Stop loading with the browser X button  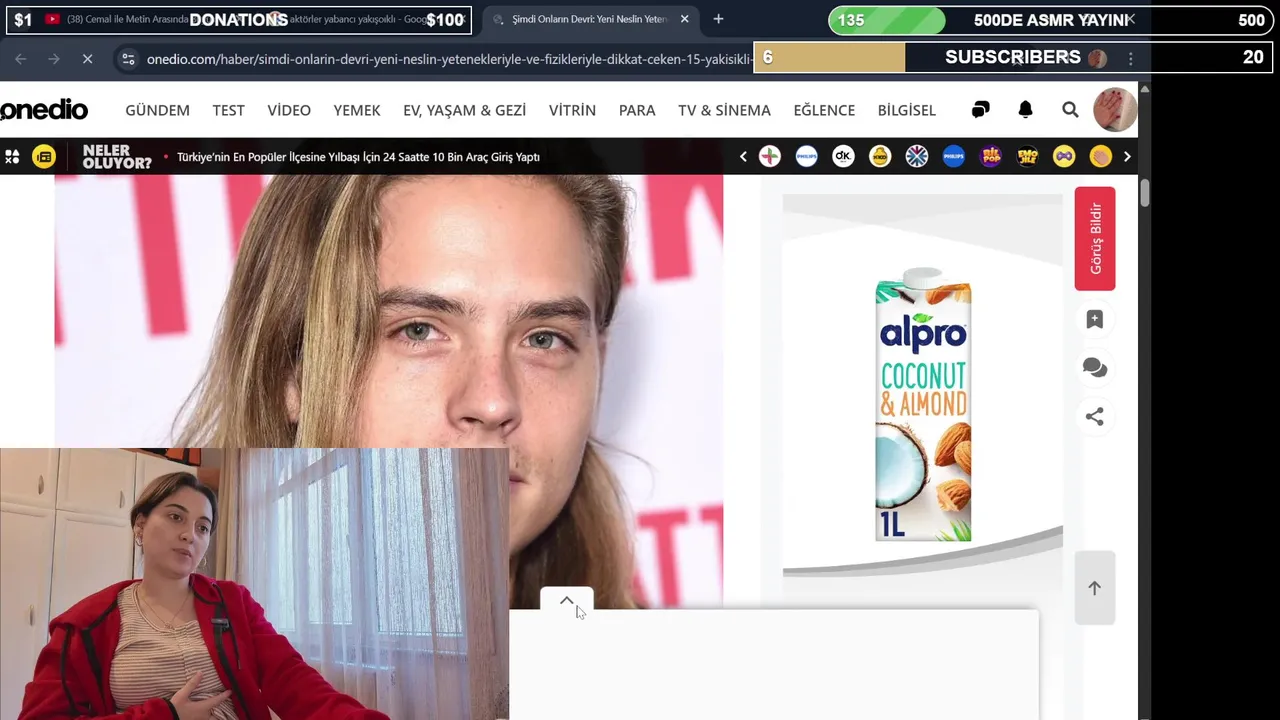pos(87,59)
